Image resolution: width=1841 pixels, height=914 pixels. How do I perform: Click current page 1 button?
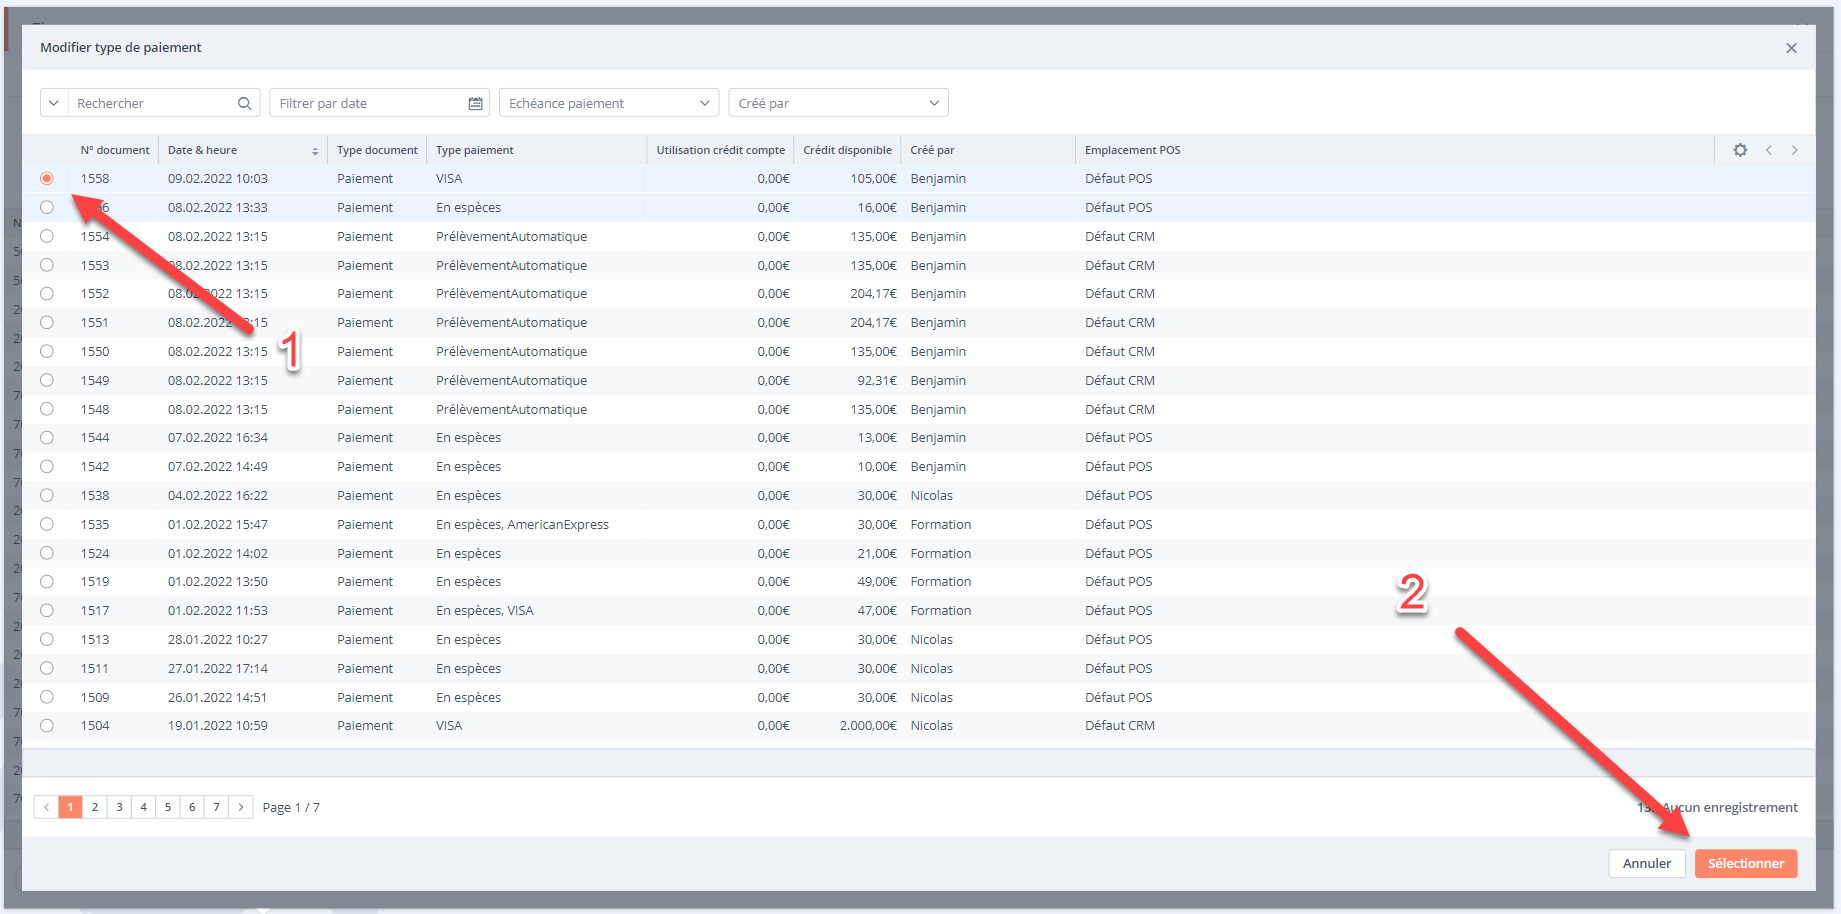tap(70, 807)
